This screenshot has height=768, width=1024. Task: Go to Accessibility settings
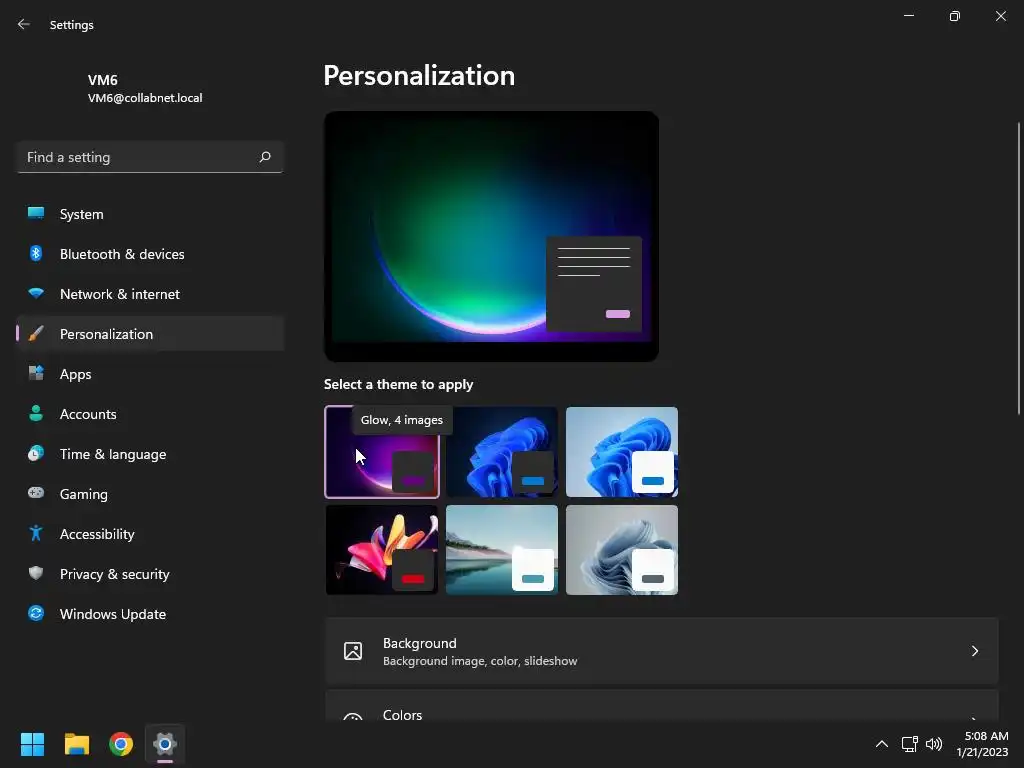point(150,534)
